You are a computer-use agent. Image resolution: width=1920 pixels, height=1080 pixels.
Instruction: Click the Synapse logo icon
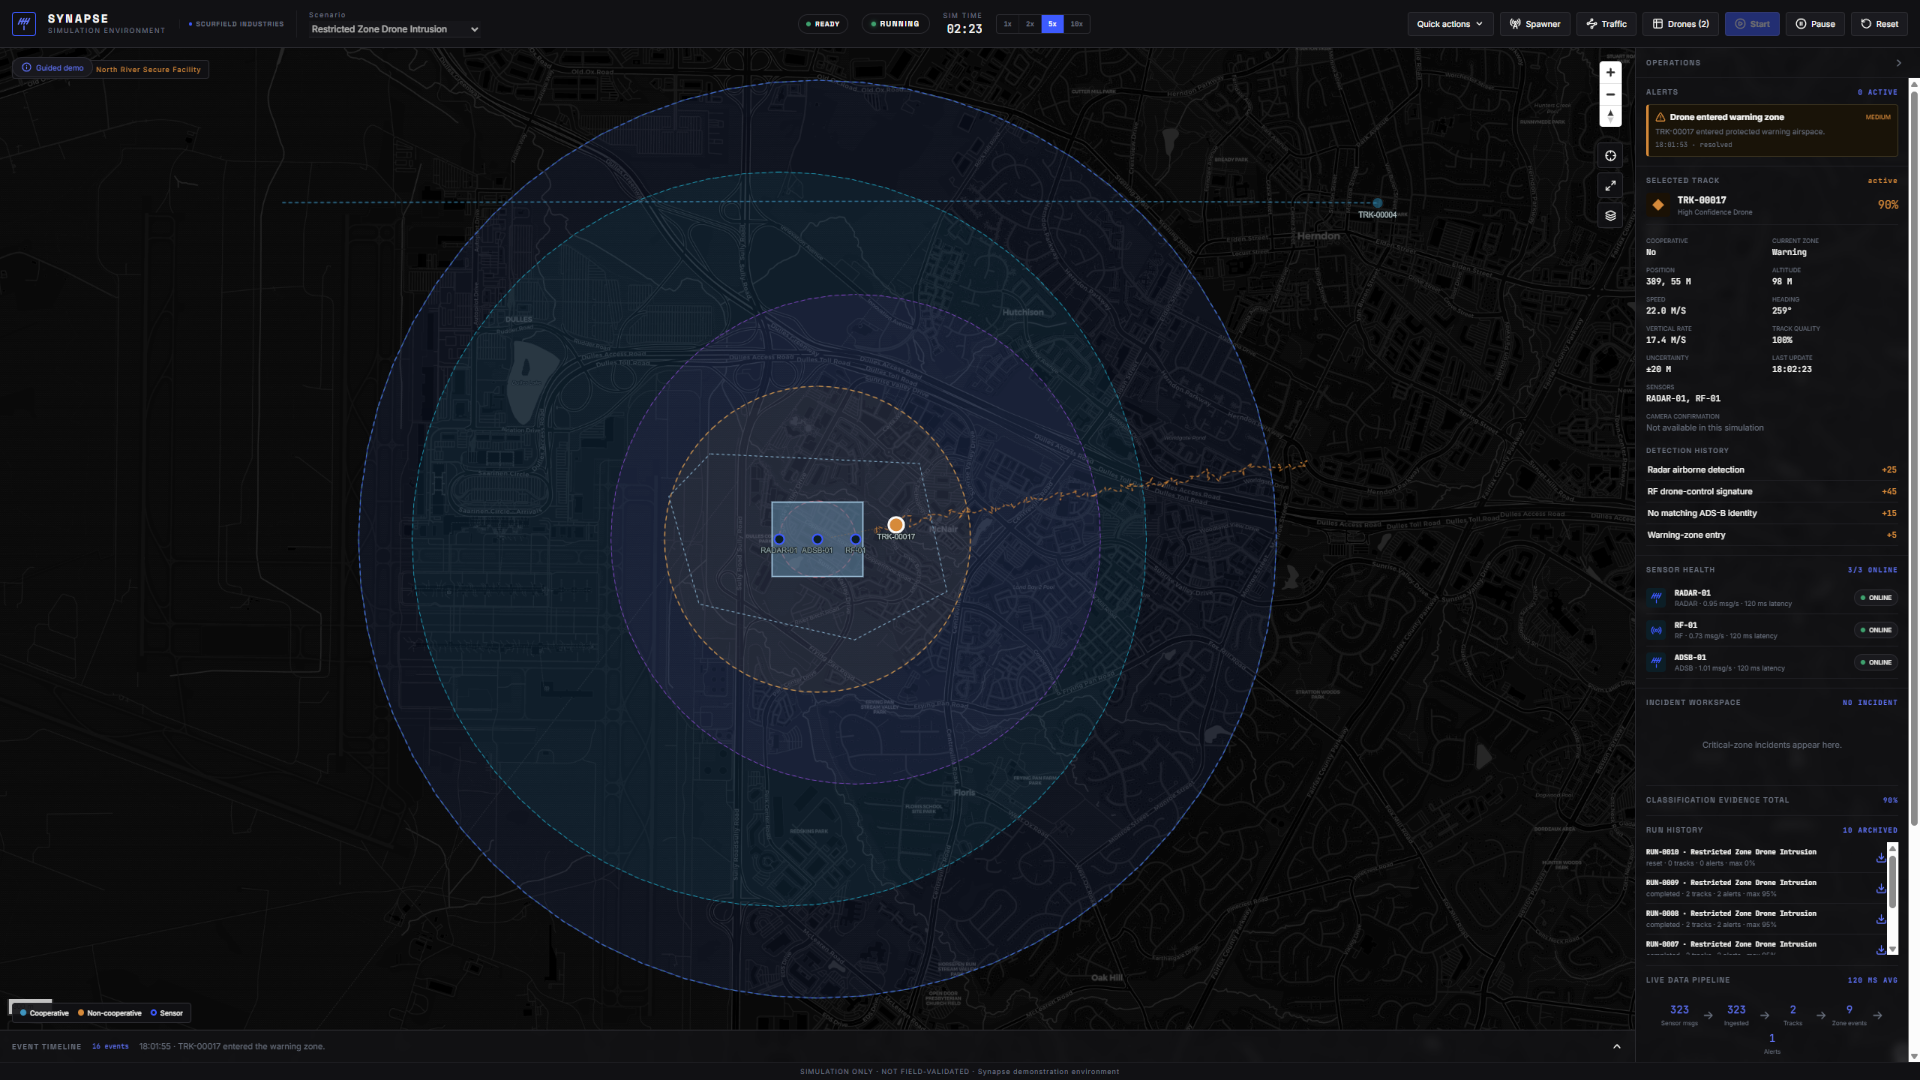(24, 23)
